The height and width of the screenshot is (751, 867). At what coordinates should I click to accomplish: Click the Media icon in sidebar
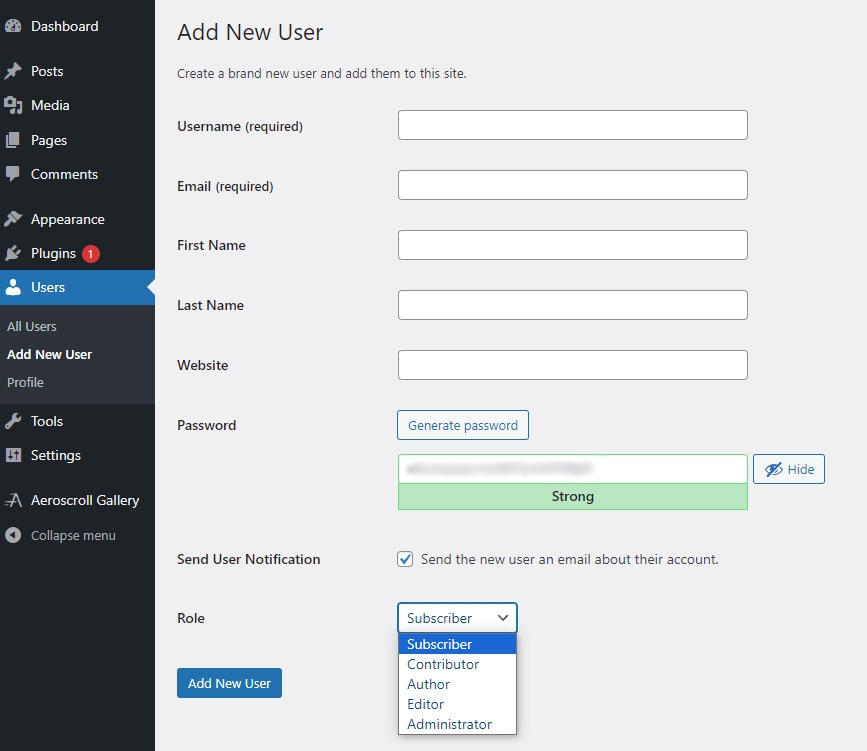click(x=13, y=105)
